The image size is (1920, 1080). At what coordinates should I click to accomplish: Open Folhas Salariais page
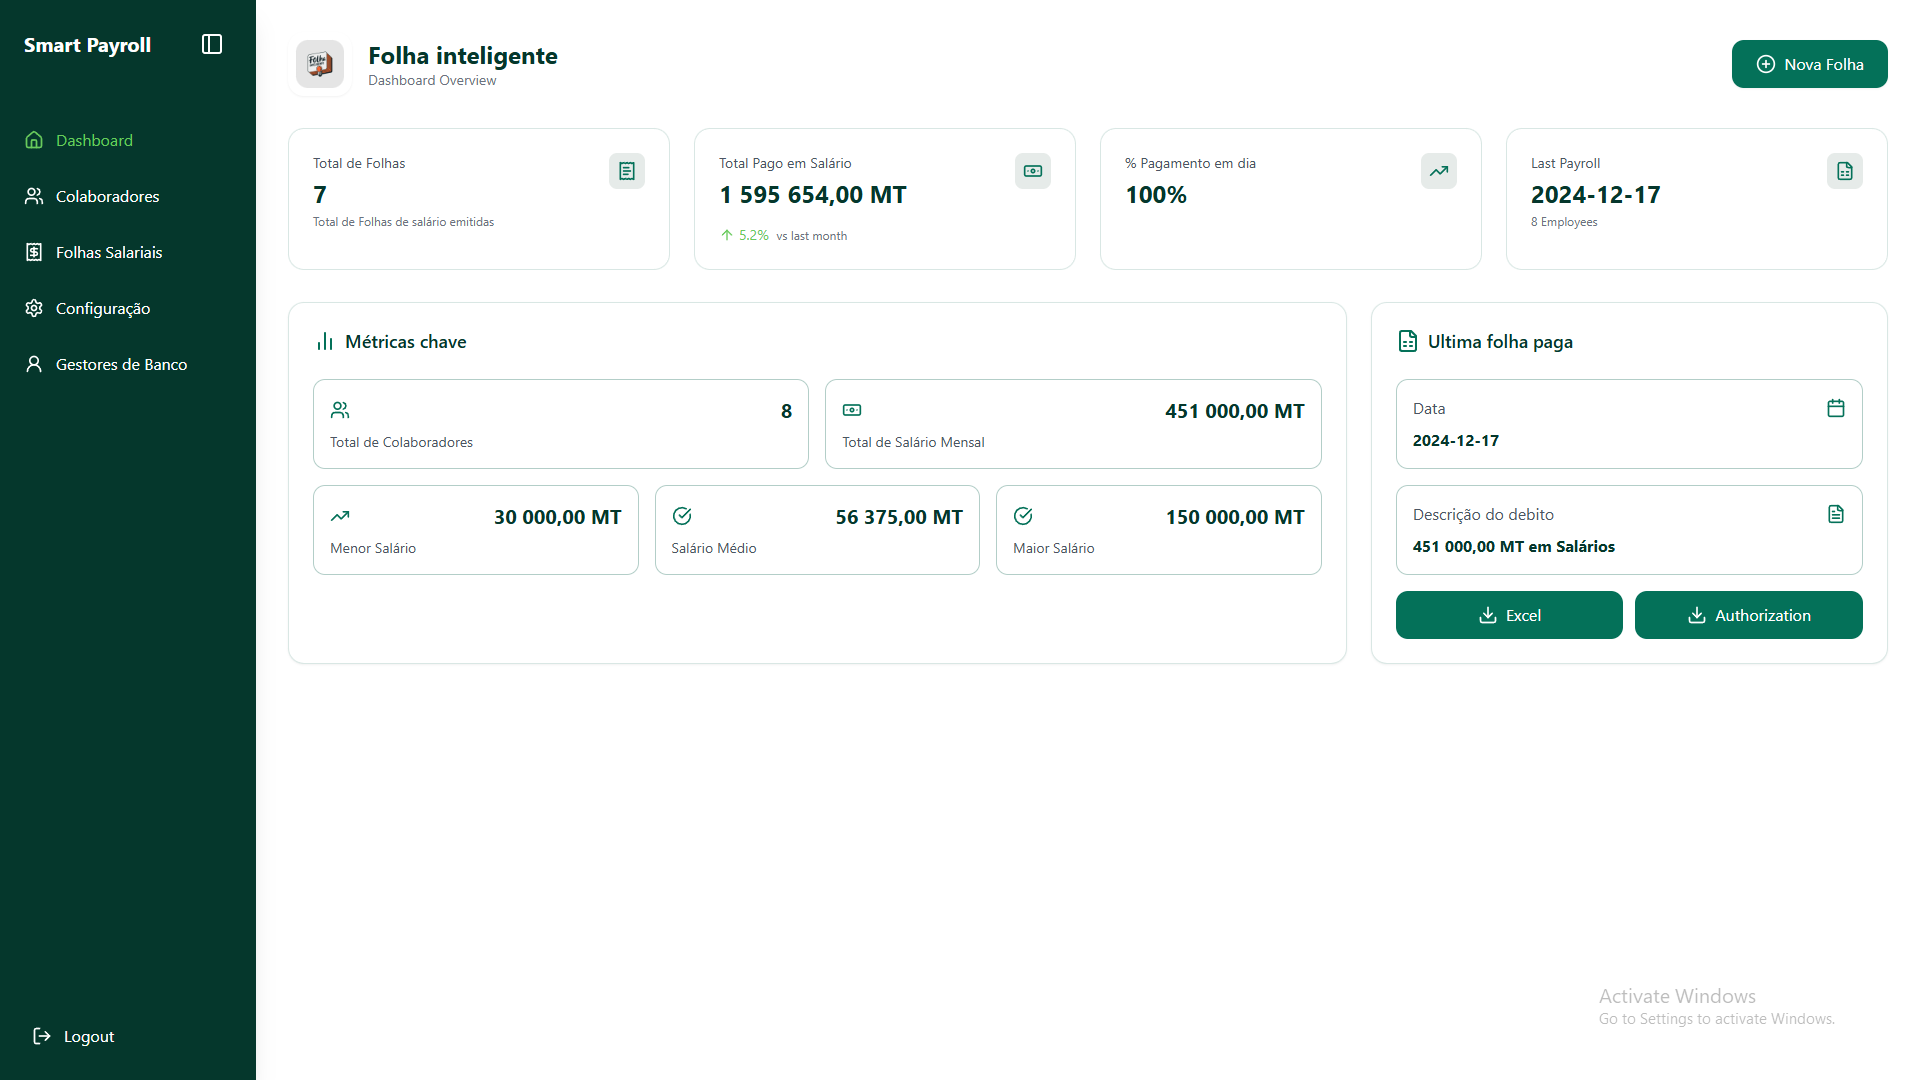[108, 252]
